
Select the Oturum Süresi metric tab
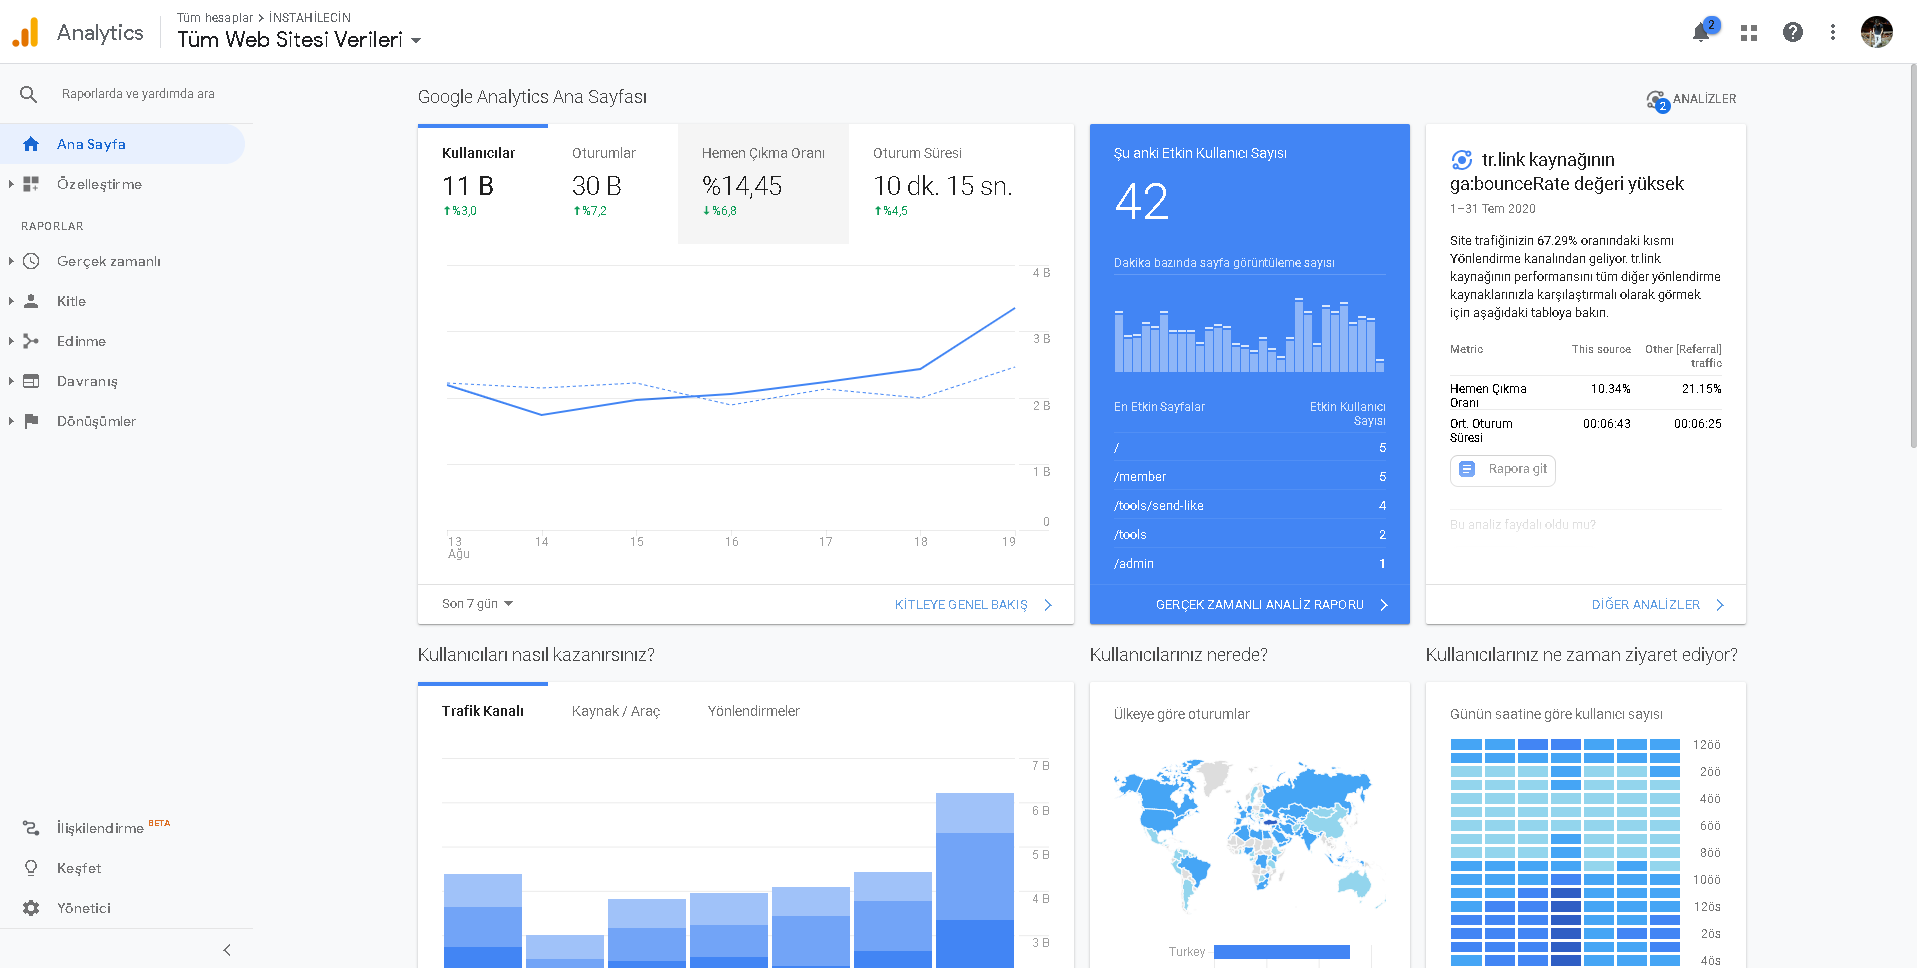[943, 184]
